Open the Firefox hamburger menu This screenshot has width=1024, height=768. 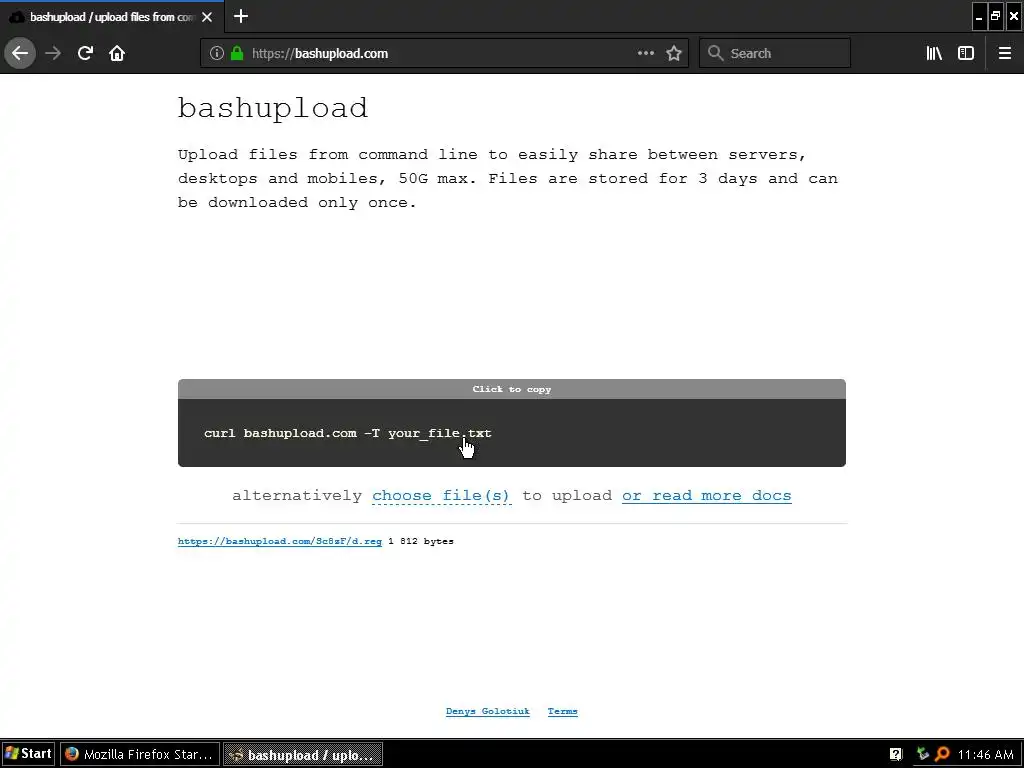[1004, 53]
